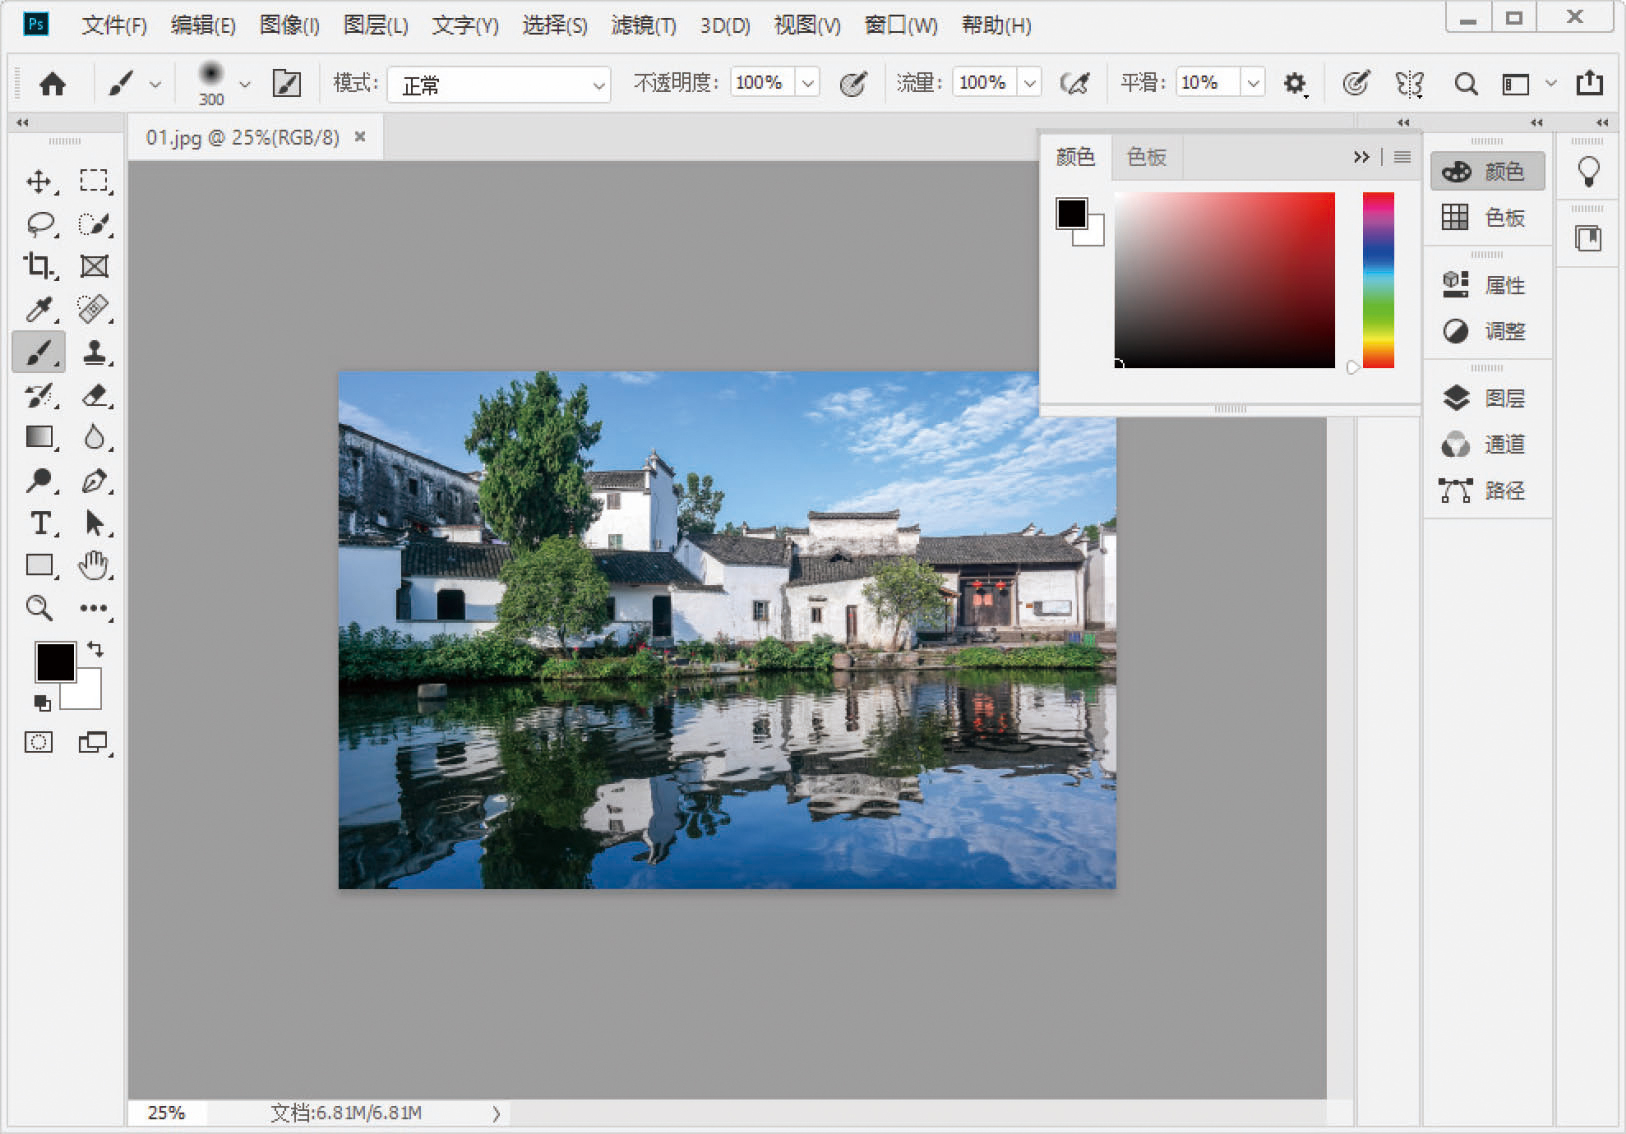Toggle Quick Mask mode
1626x1134 pixels.
tap(39, 742)
